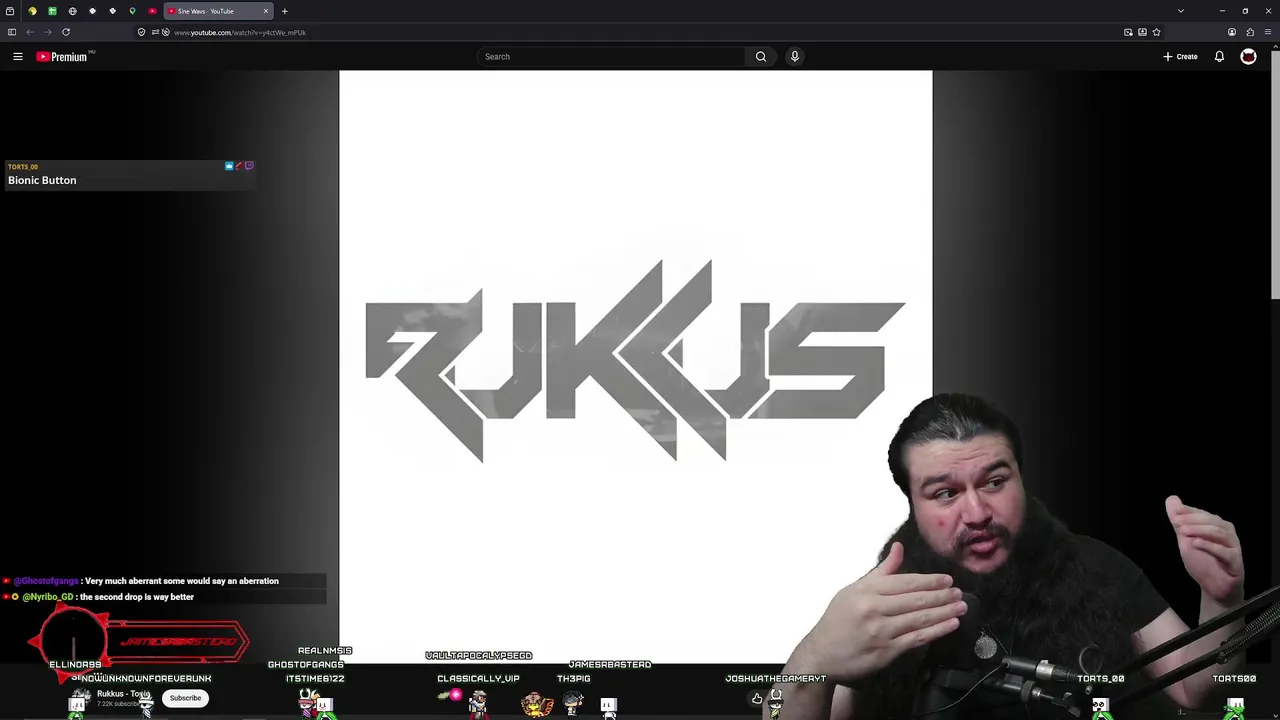Open the browser application menu

pos(1268,32)
